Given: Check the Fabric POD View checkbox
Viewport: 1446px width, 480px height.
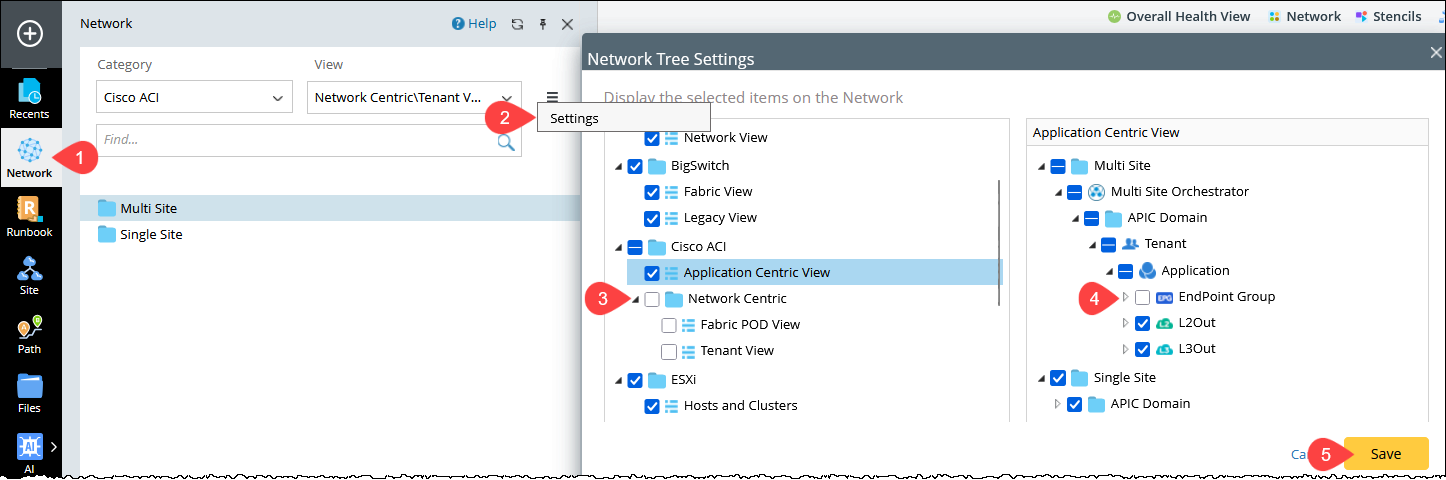Looking at the screenshot, I should (669, 325).
